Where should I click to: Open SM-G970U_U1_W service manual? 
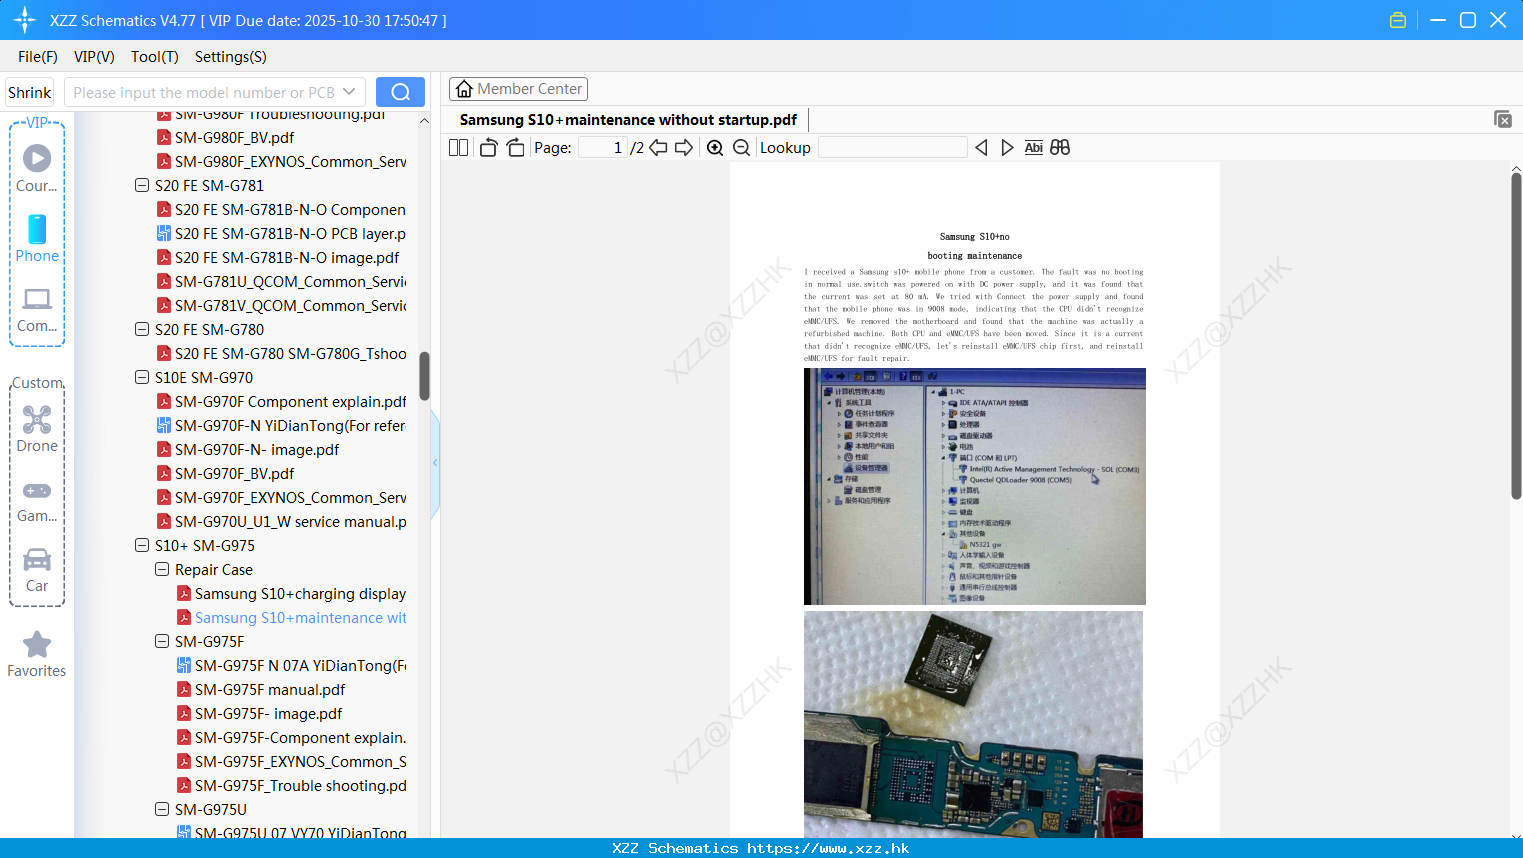pos(290,521)
